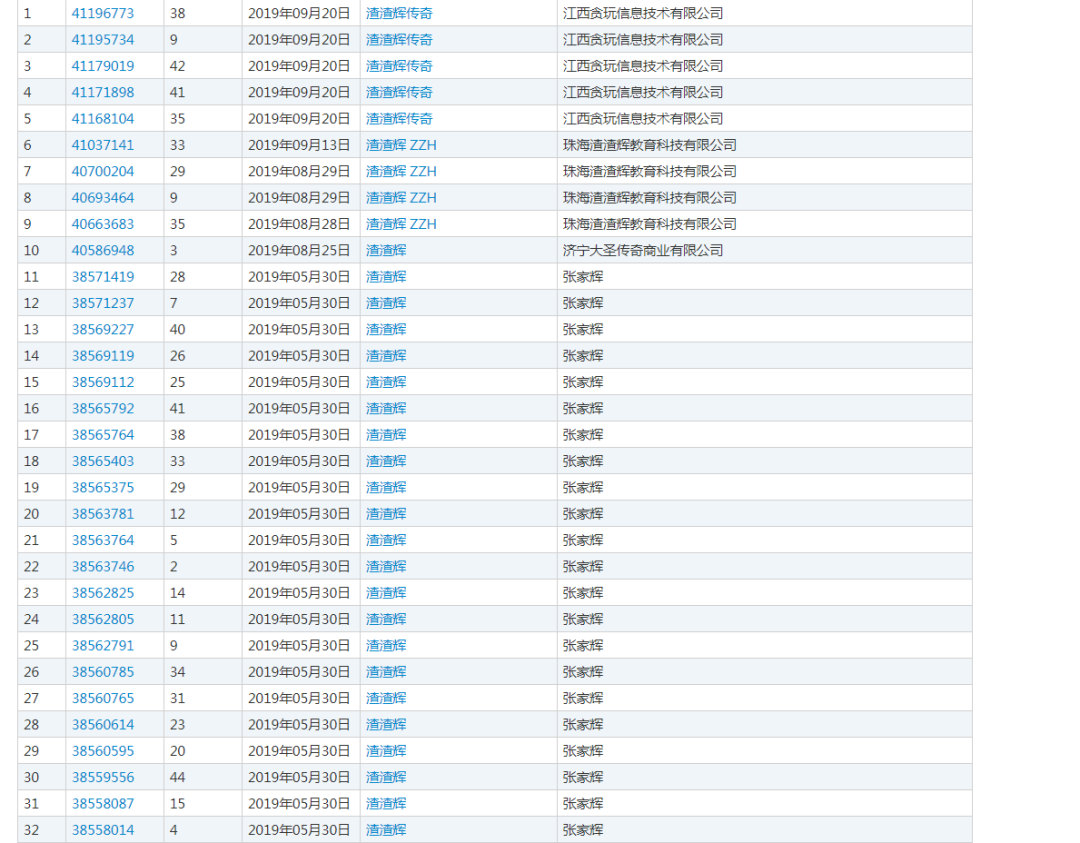
Task: Open application number 38558087
Action: (x=103, y=804)
